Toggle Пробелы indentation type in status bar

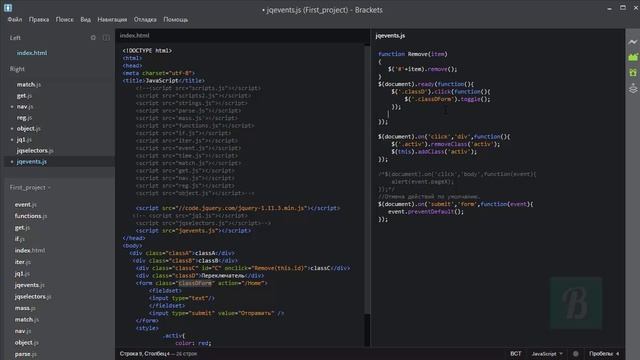click(601, 353)
